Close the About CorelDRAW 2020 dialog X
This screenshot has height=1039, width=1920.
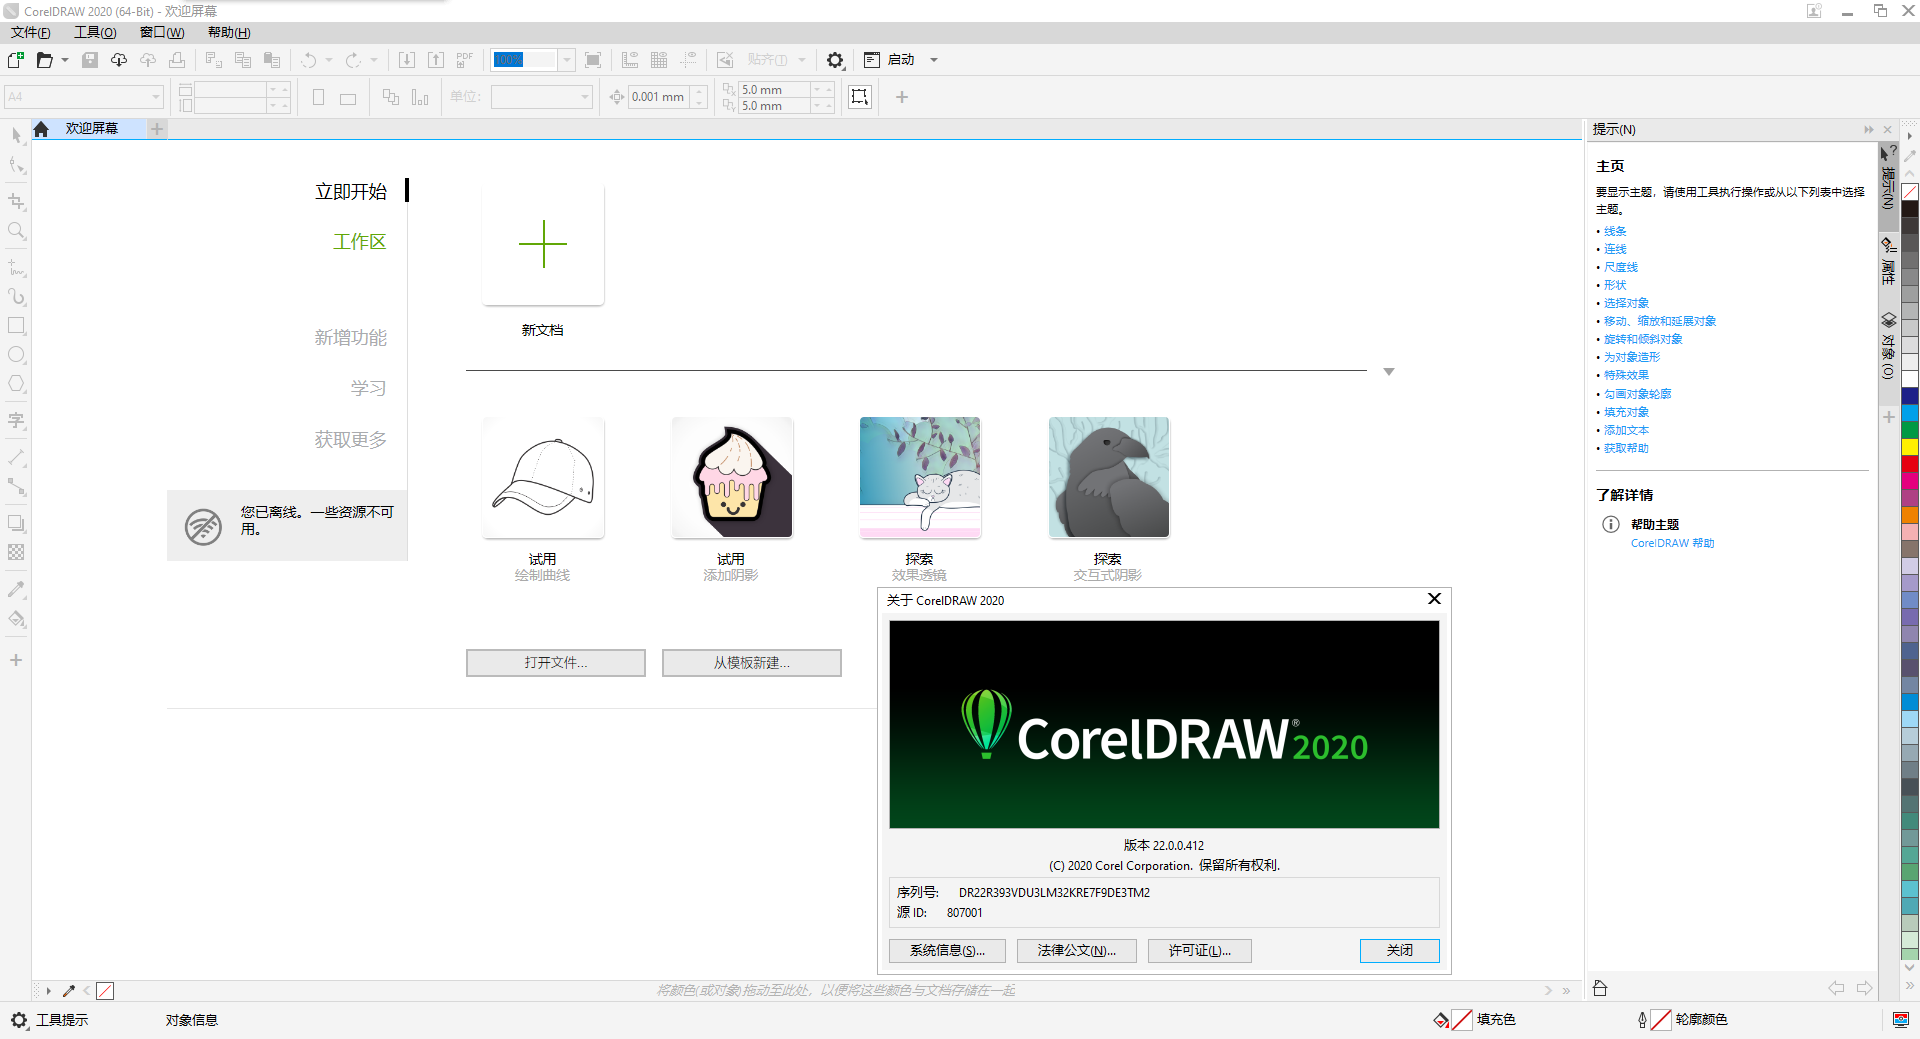(x=1434, y=599)
